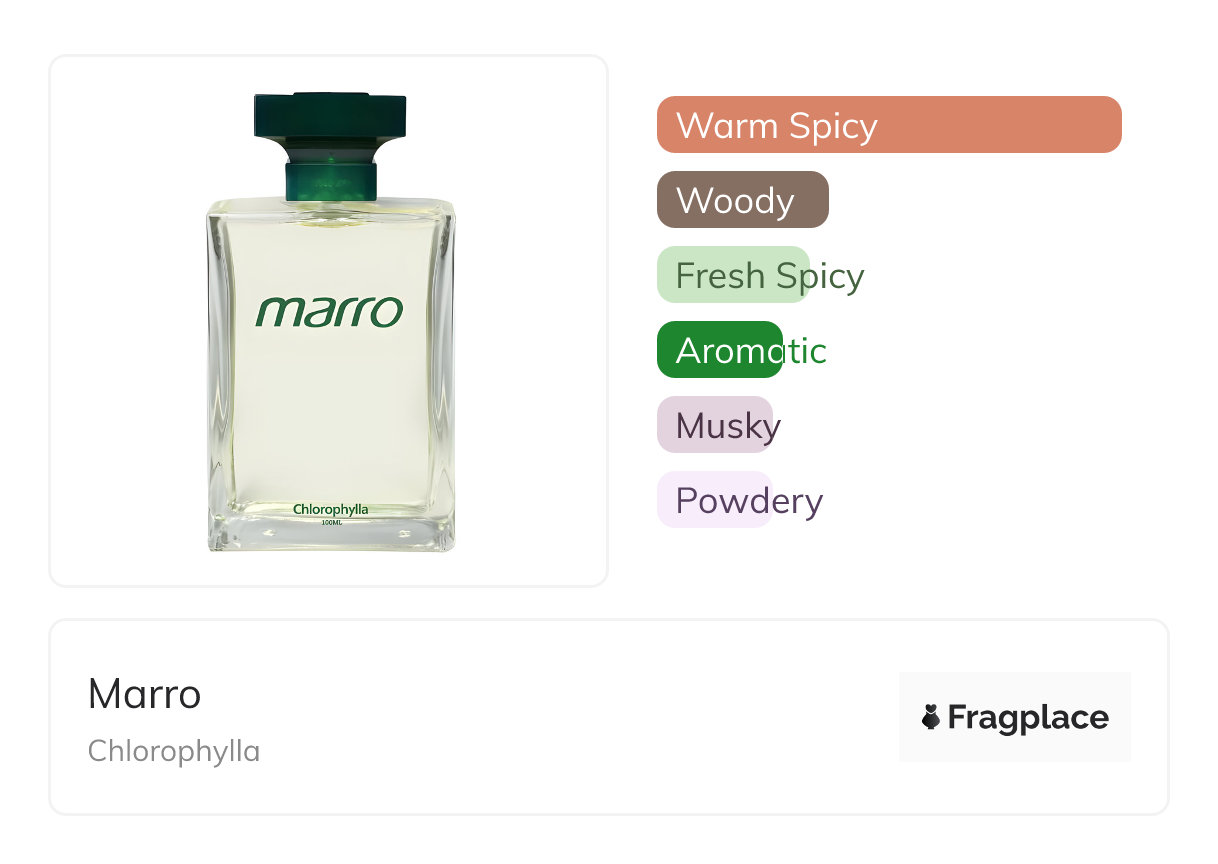Click the dark green bottle cap
The height and width of the screenshot is (864, 1218).
click(x=330, y=116)
